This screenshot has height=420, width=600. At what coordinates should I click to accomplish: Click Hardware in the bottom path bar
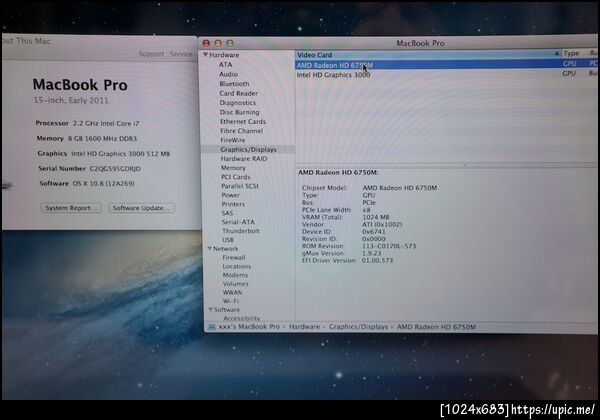tap(304, 327)
